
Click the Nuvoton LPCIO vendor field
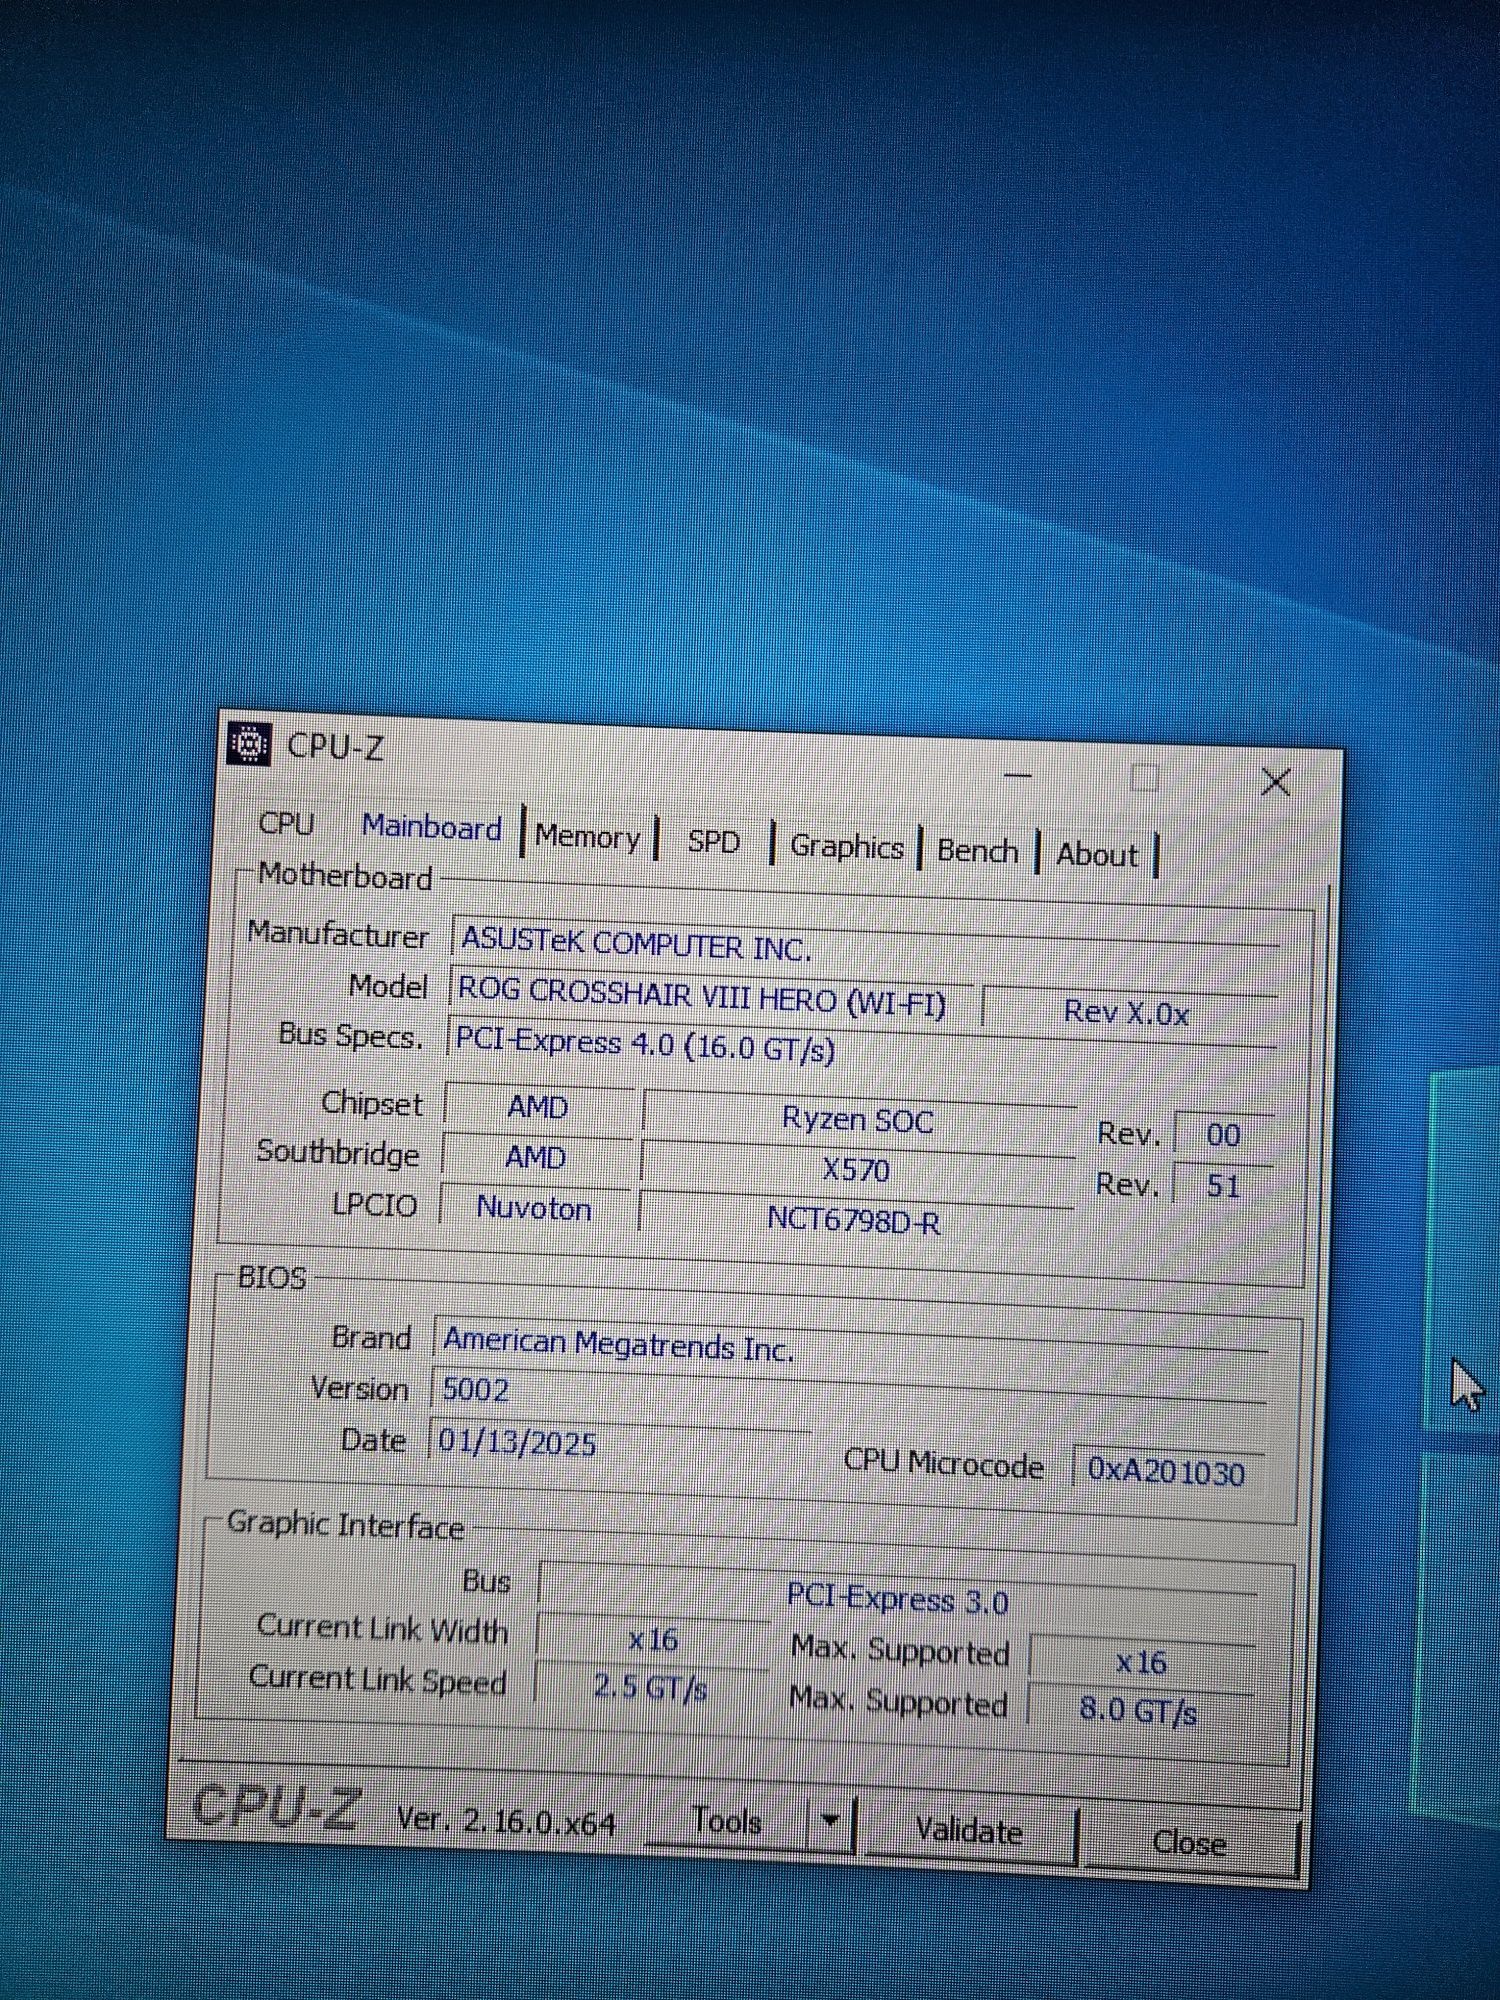(x=535, y=1208)
